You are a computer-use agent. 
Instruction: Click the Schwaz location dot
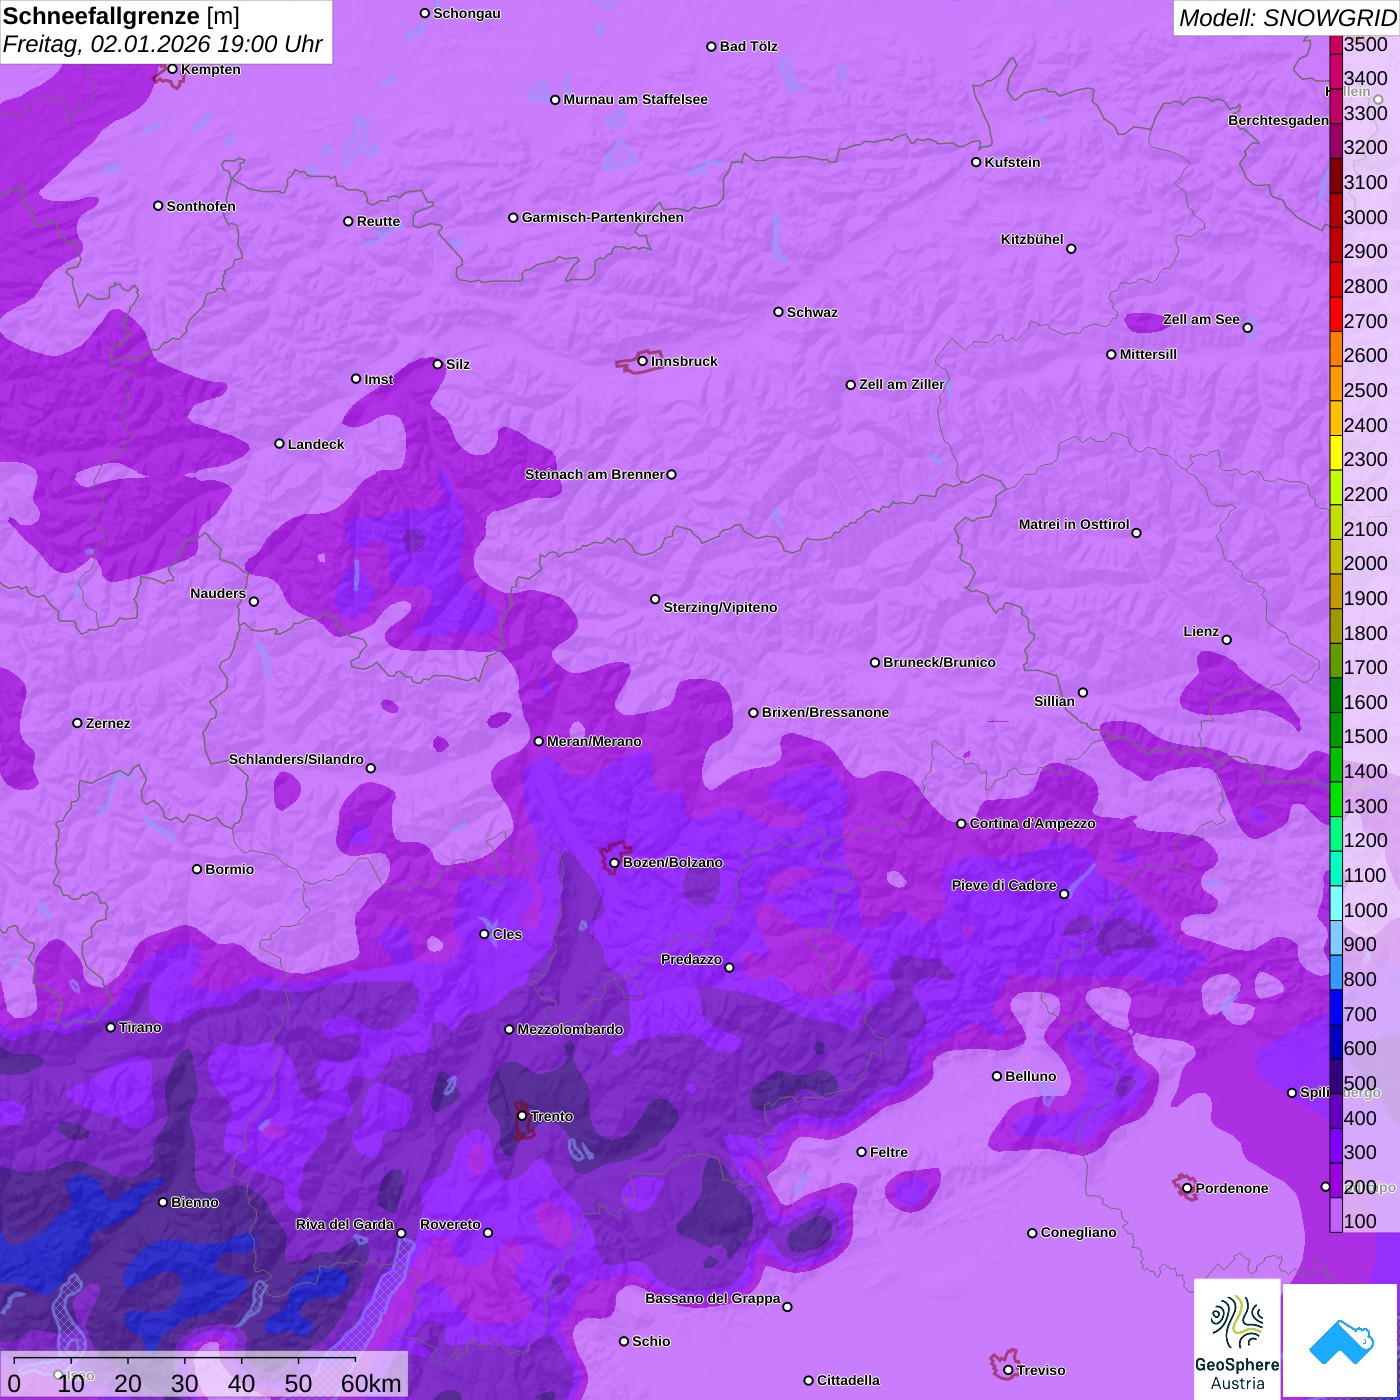778,312
